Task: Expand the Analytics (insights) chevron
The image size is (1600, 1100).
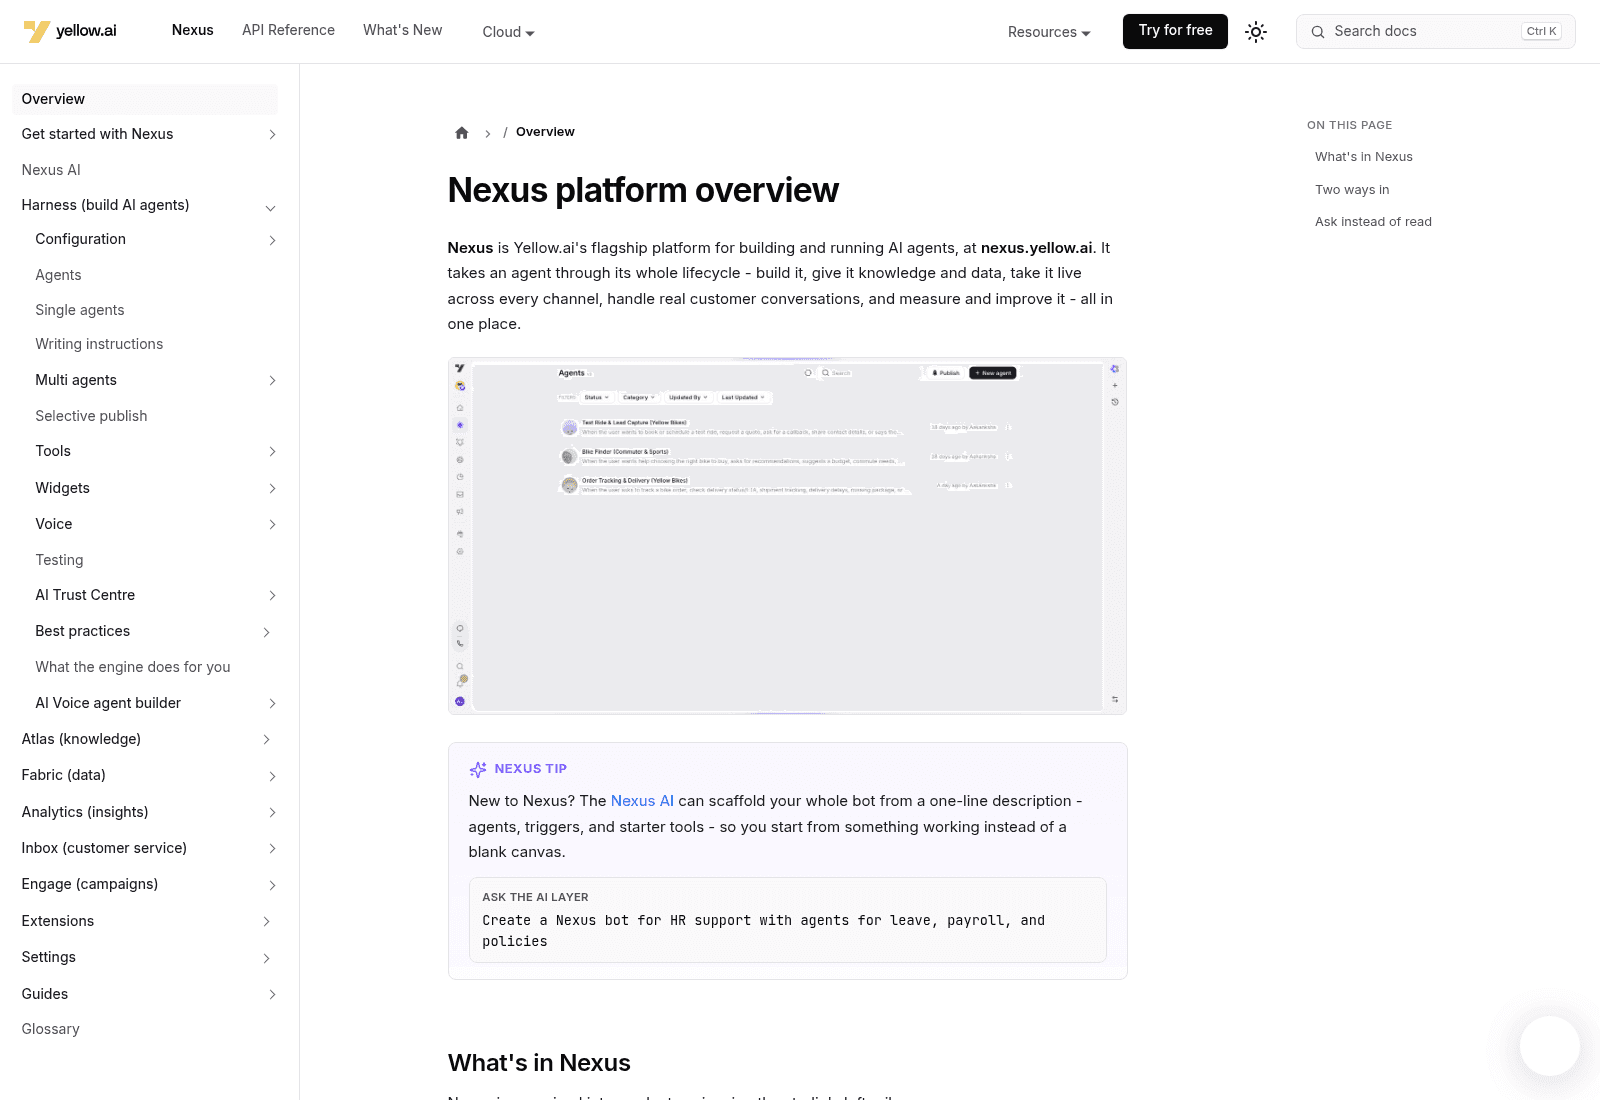Action: click(x=272, y=812)
